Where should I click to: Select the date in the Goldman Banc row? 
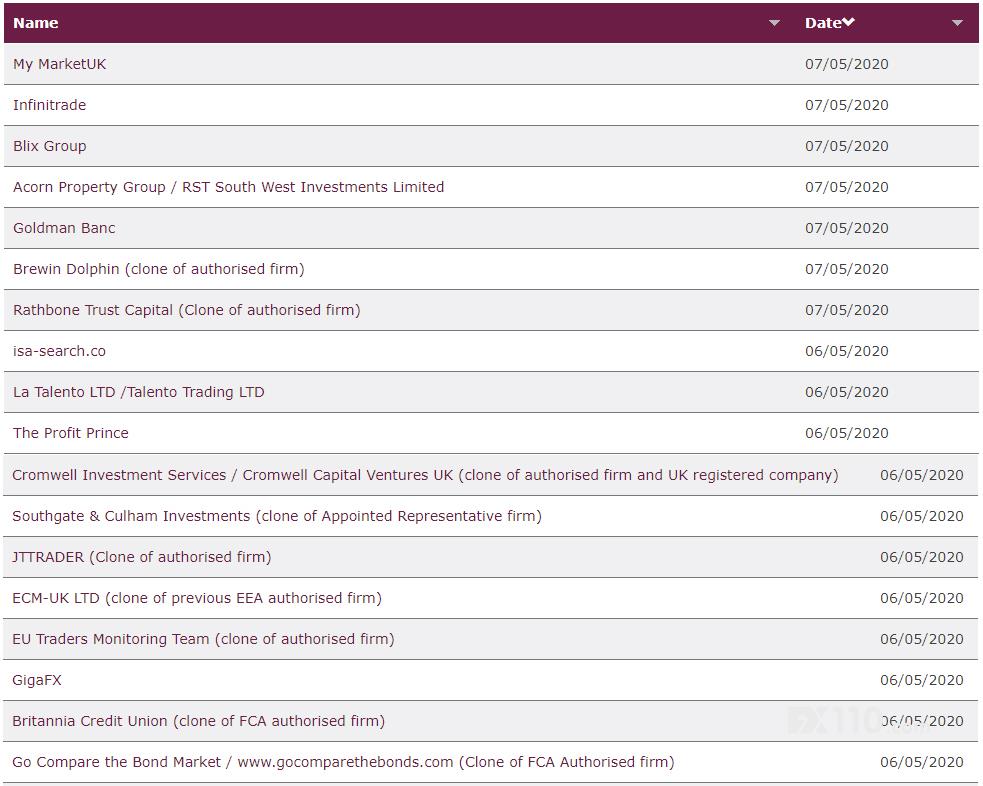[846, 228]
